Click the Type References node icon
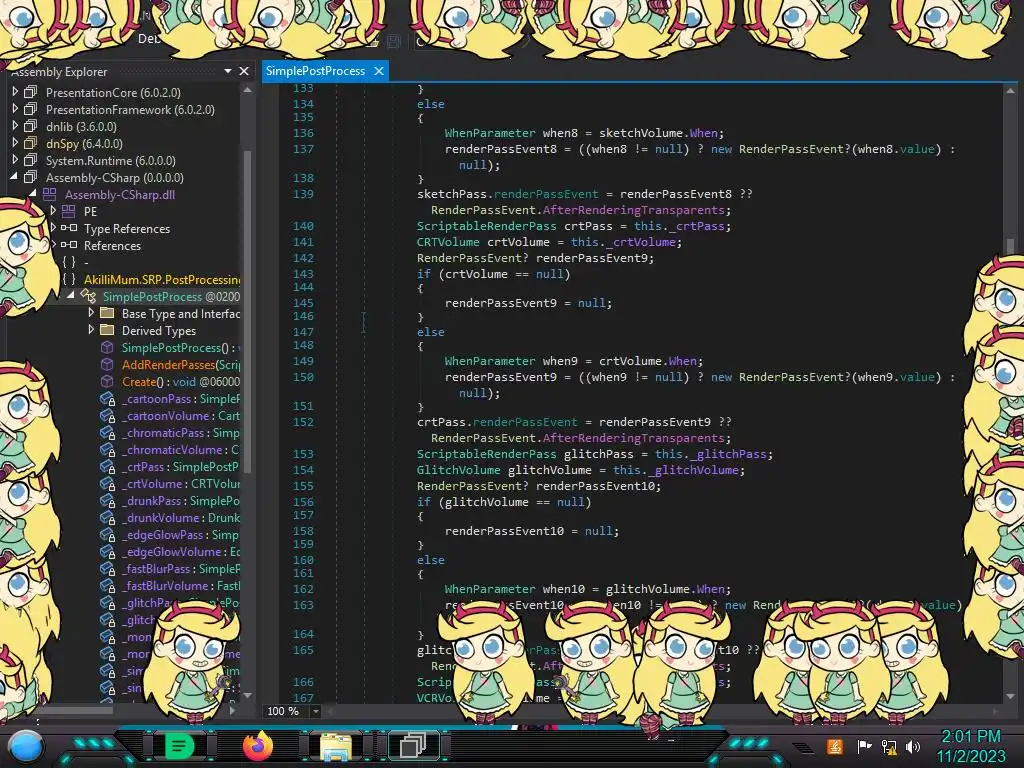 click(x=69, y=228)
